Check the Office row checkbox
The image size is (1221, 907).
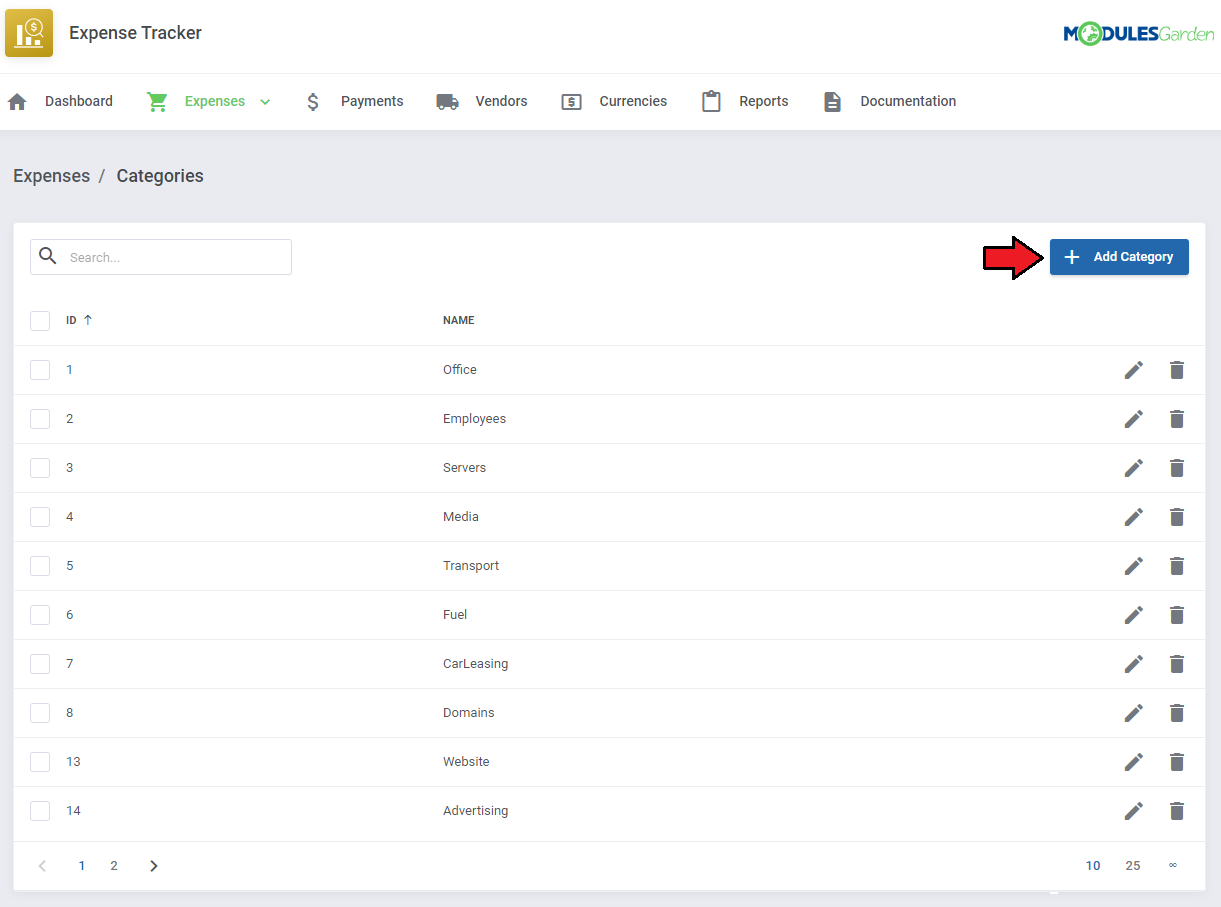point(40,370)
